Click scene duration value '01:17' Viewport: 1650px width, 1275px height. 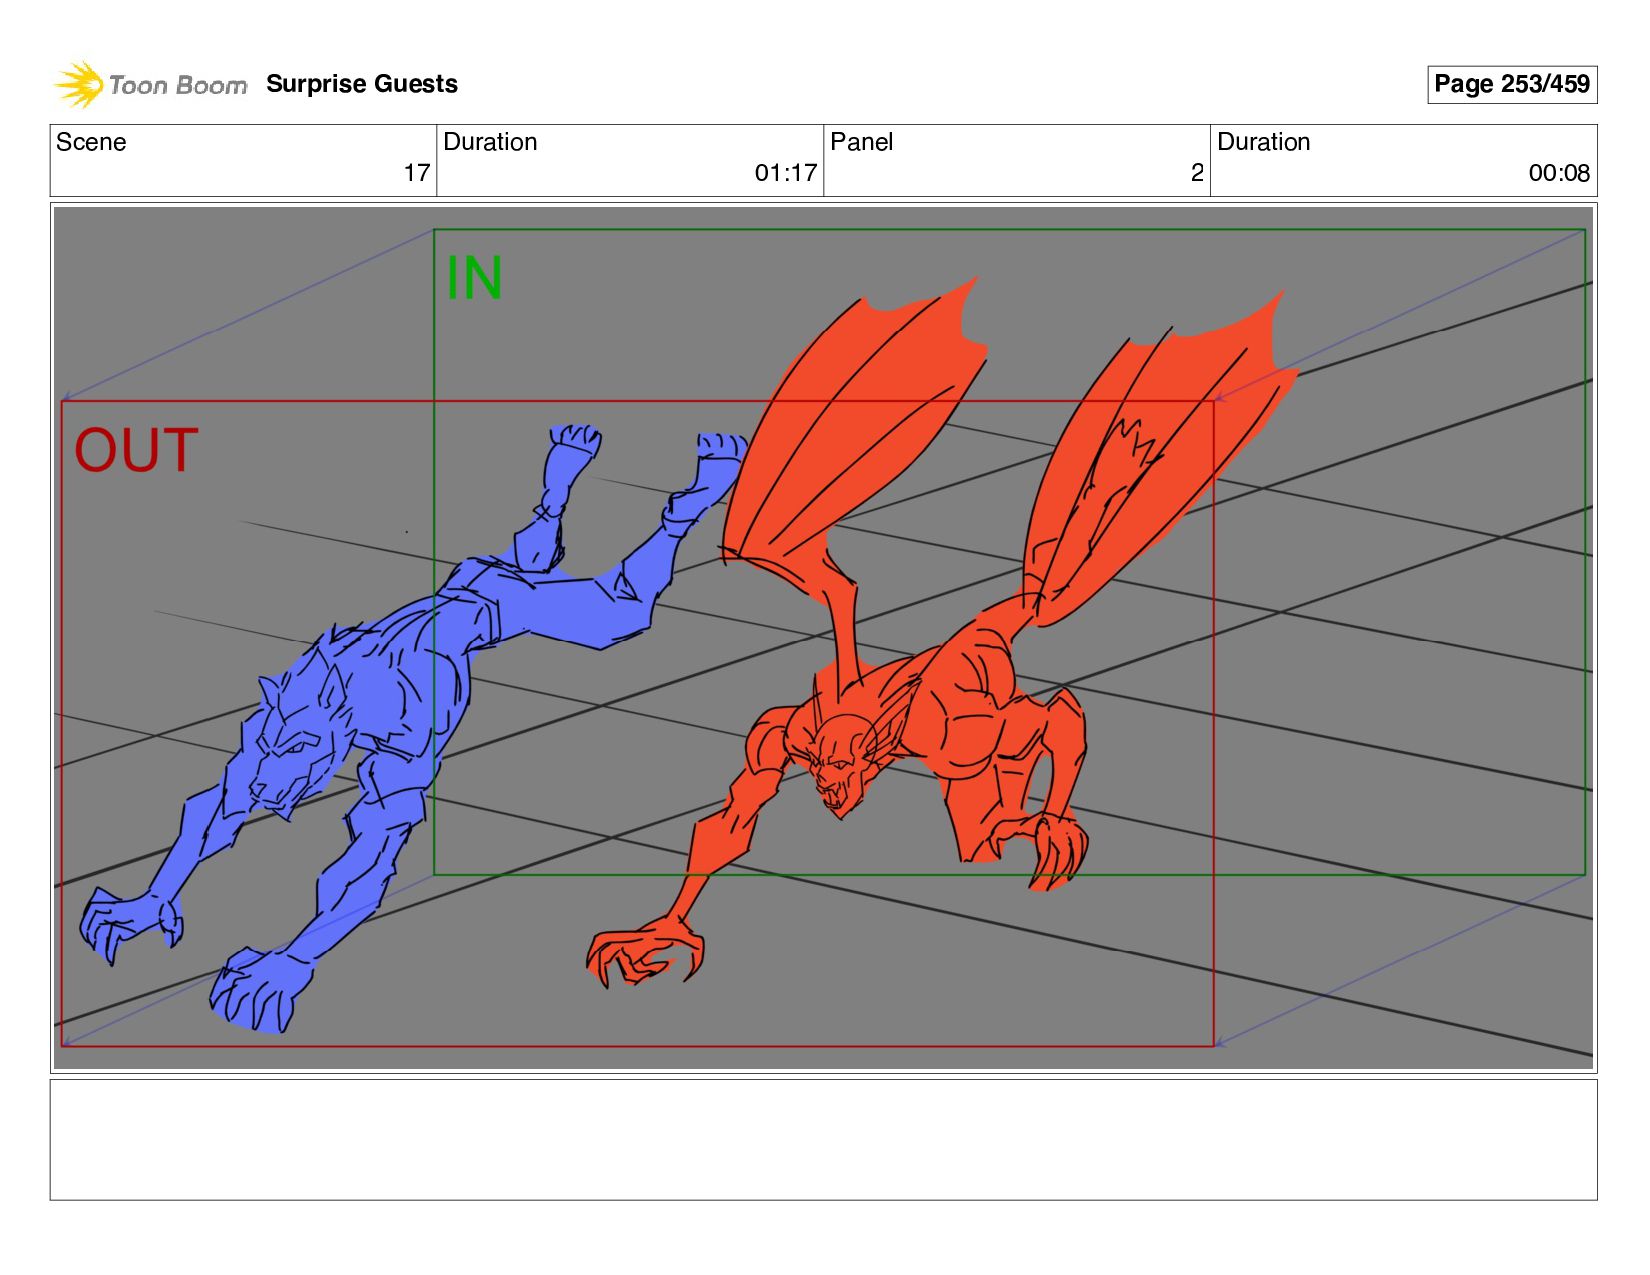[786, 173]
